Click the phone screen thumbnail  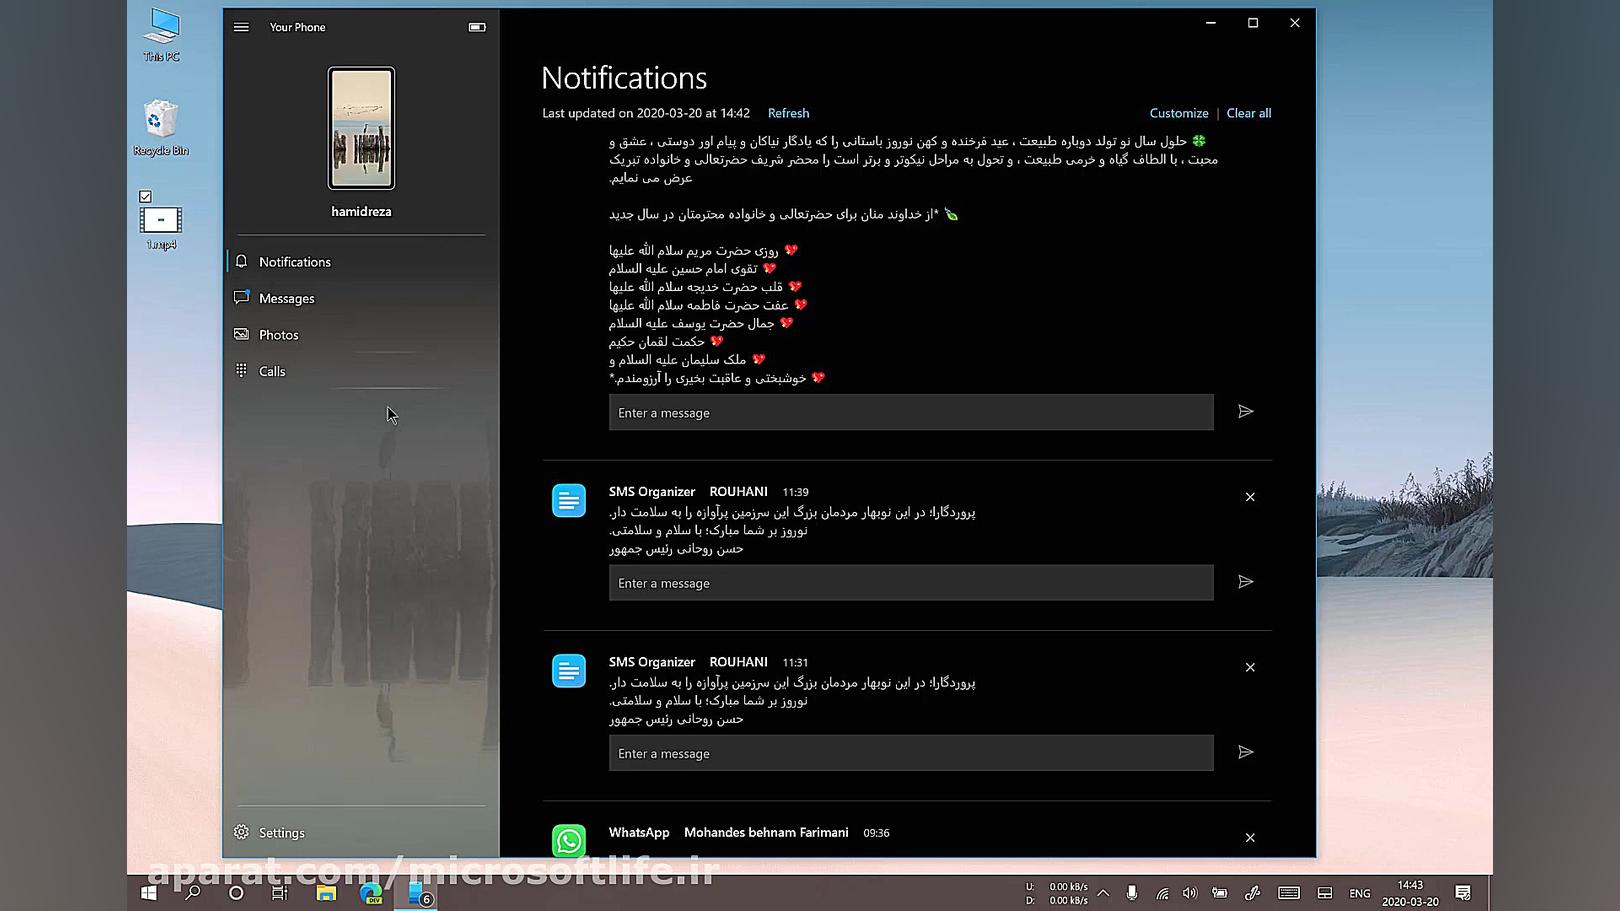coord(361,128)
